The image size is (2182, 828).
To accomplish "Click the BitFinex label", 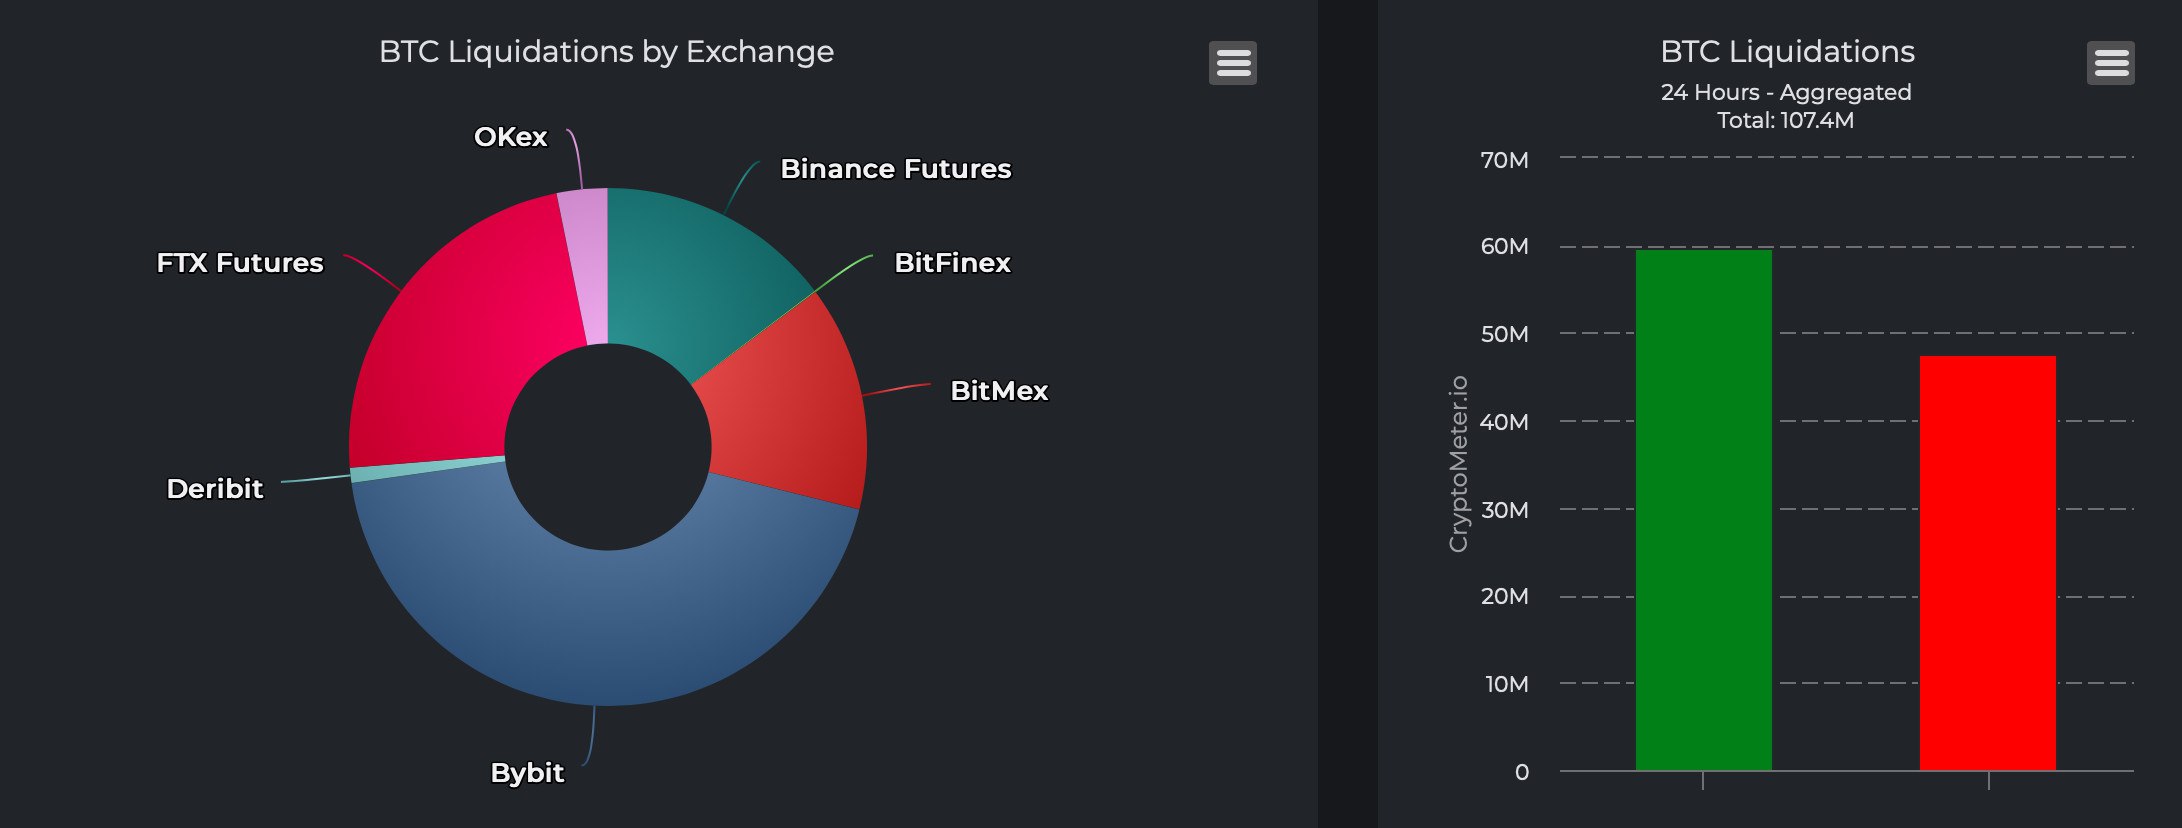I will (x=952, y=263).
